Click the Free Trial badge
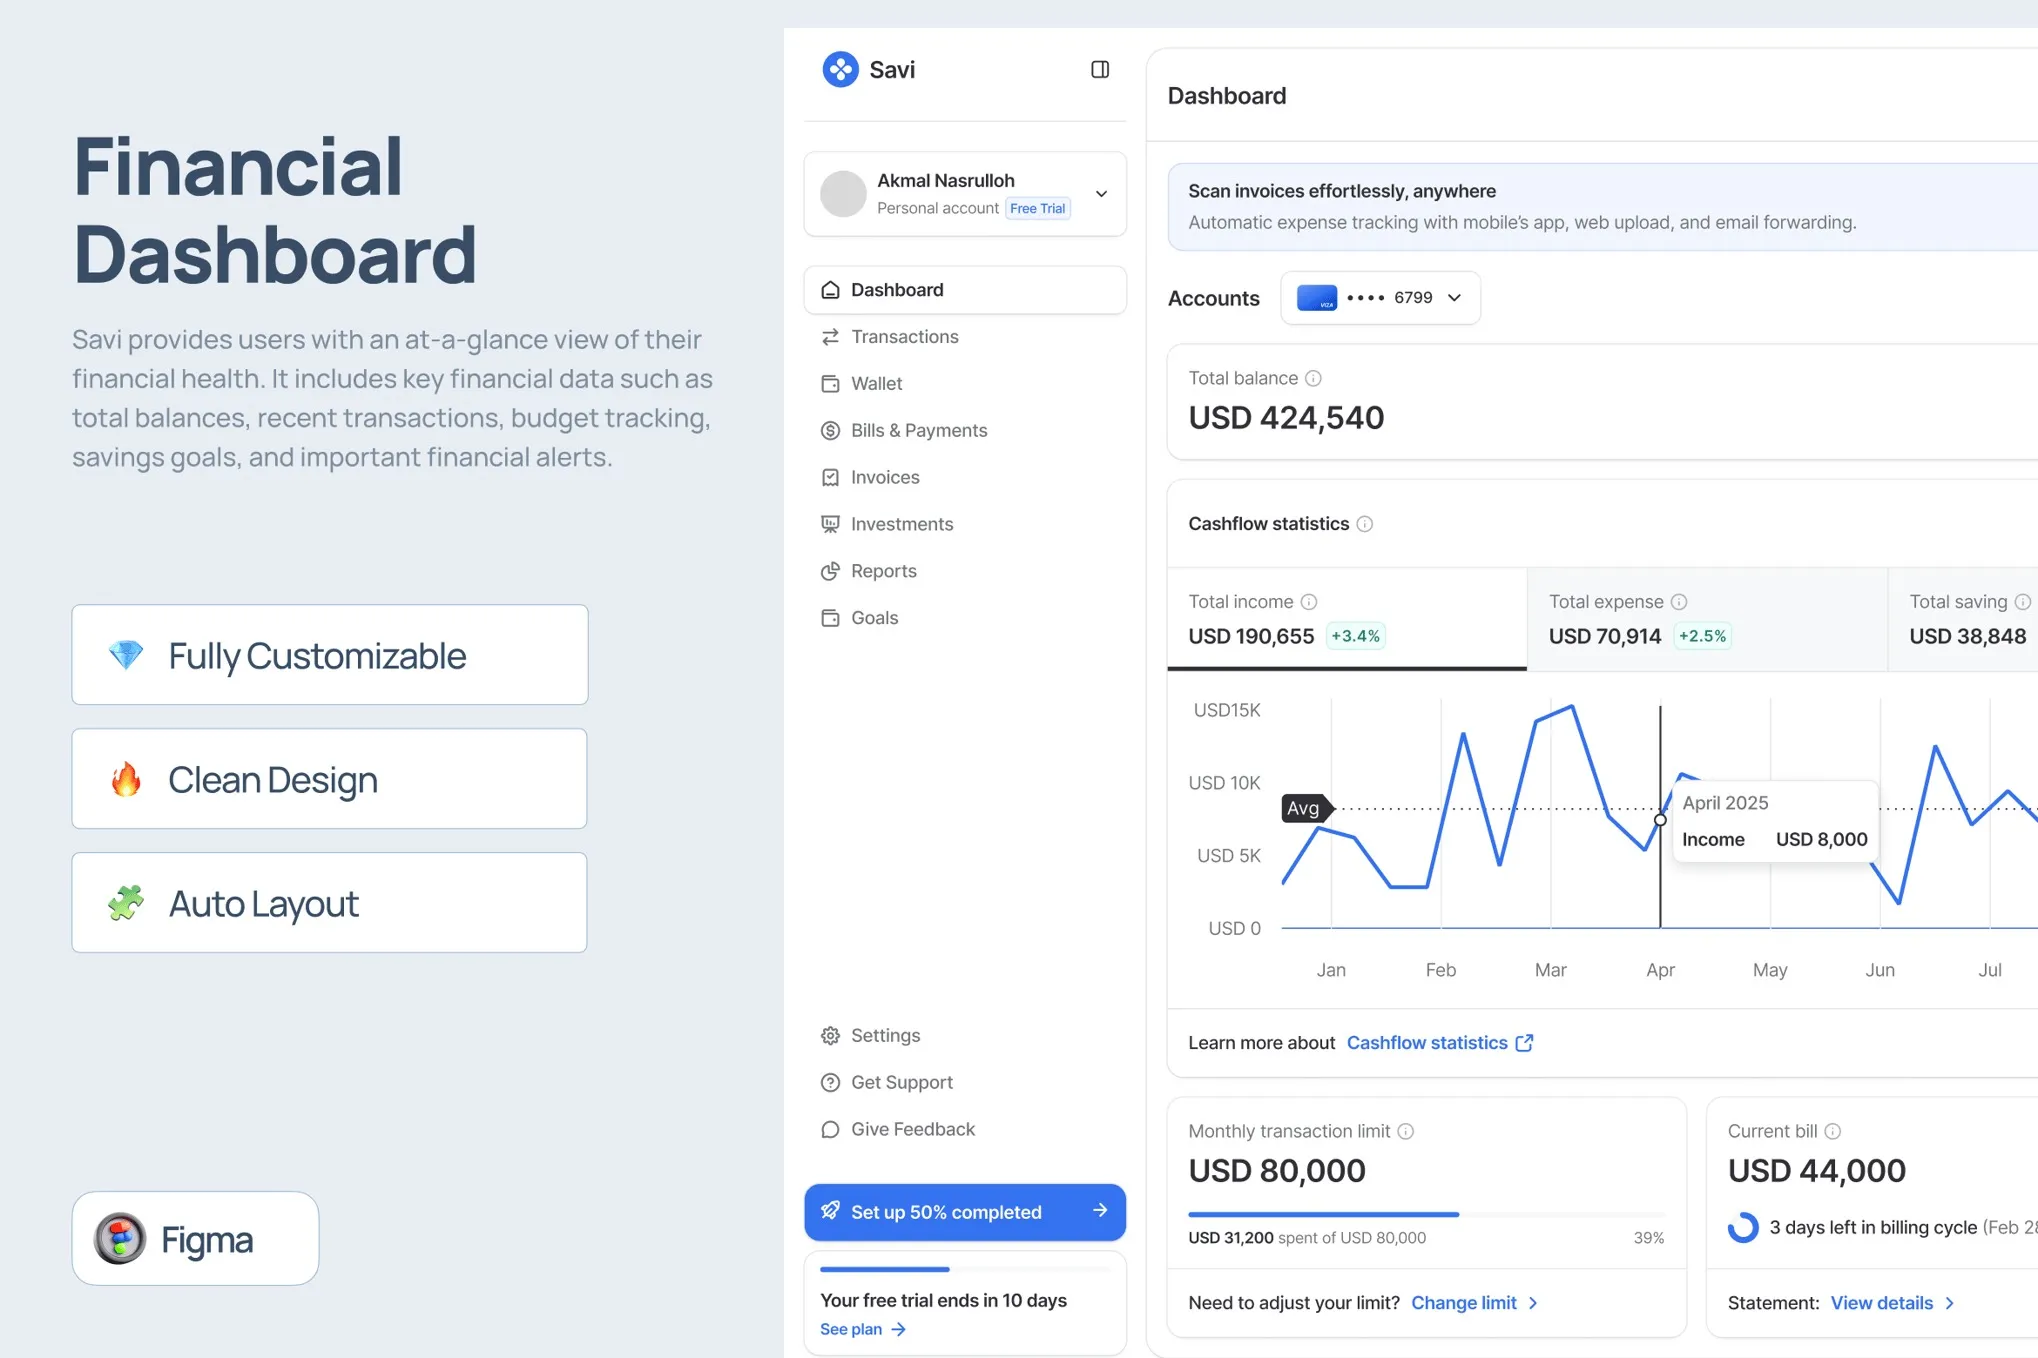The width and height of the screenshot is (2038, 1358). (1037, 209)
